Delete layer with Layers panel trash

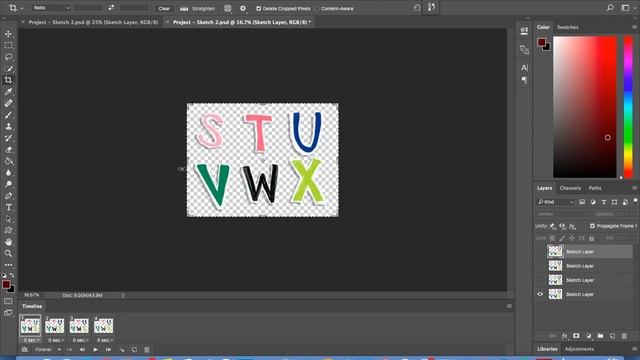(x=624, y=336)
